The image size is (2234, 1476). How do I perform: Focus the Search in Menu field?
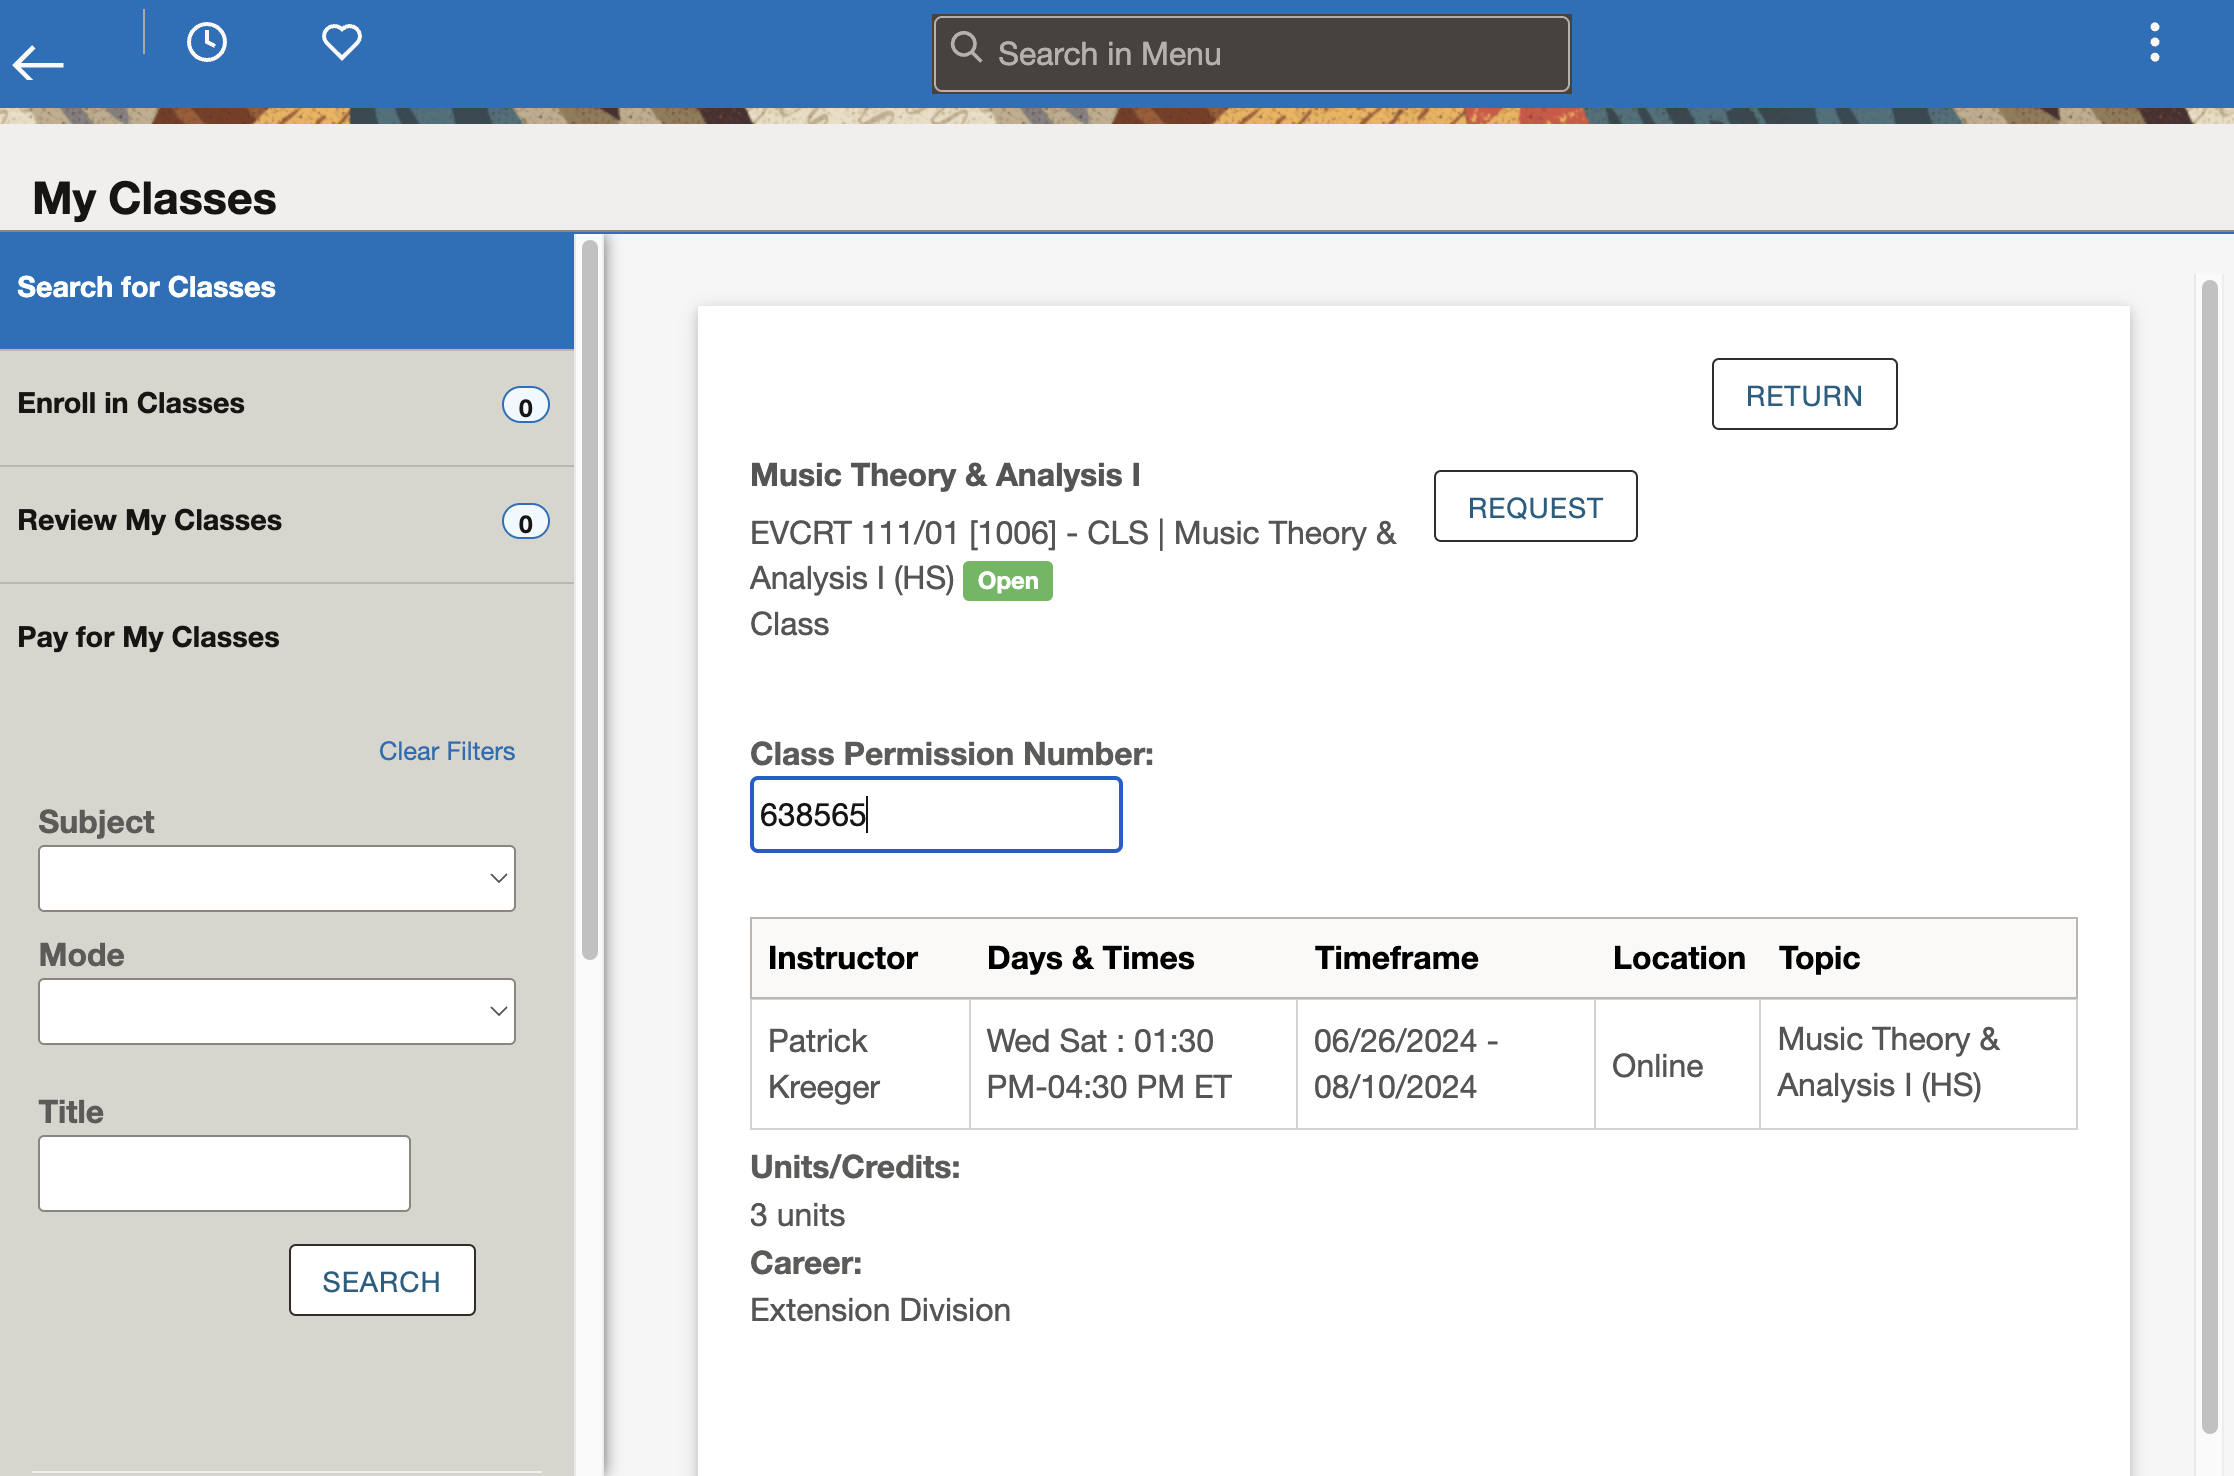point(1251,54)
